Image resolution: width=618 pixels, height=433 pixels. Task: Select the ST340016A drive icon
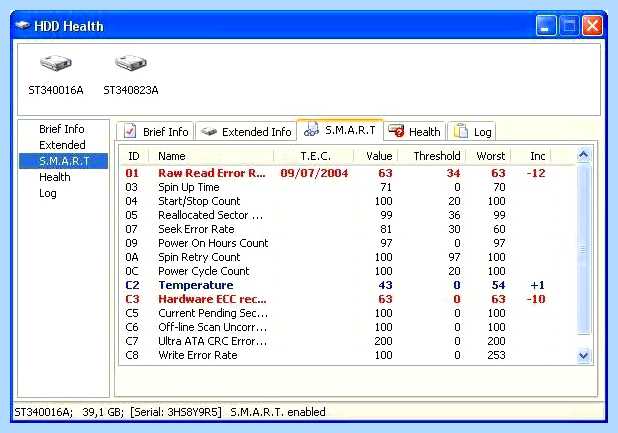56,63
